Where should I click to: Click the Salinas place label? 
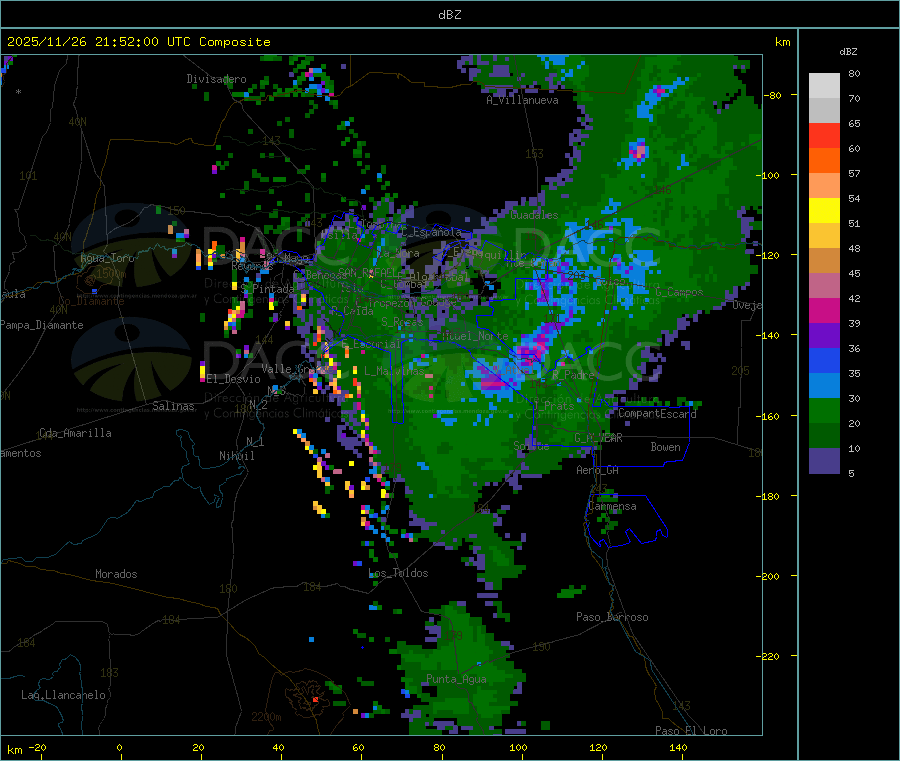[173, 406]
